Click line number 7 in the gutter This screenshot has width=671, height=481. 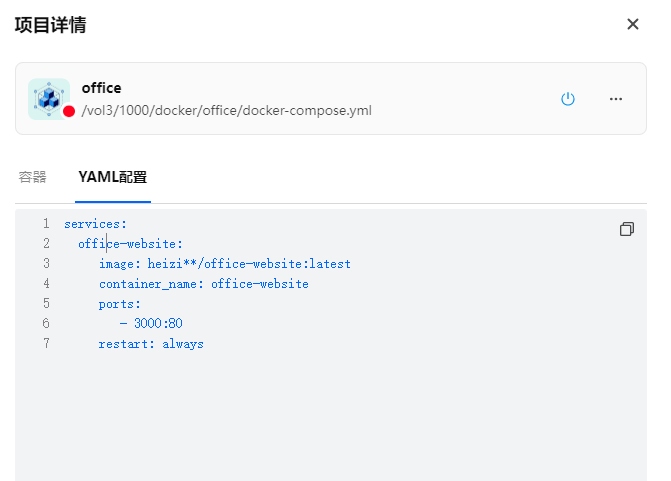point(46,344)
